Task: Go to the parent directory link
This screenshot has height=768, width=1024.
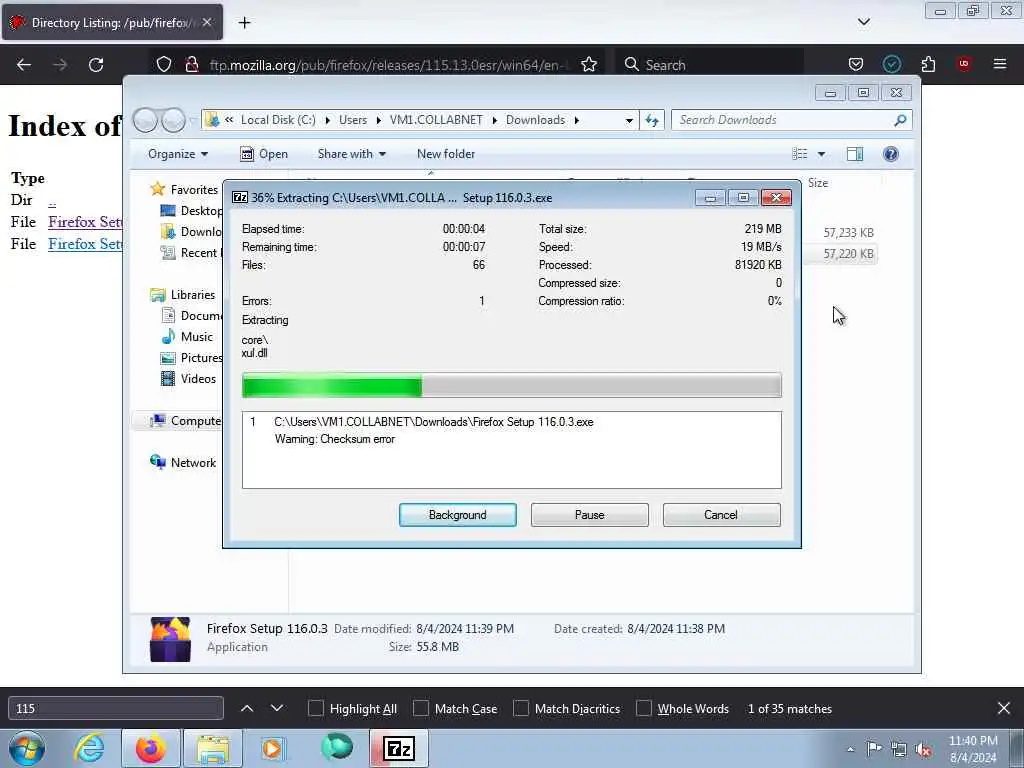Action: click(x=52, y=201)
